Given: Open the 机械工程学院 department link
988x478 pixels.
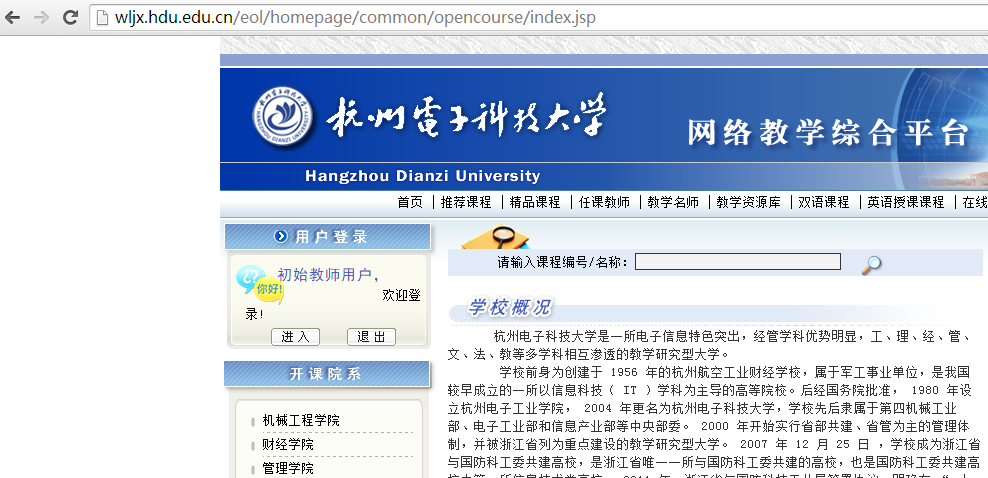Looking at the screenshot, I should (301, 420).
